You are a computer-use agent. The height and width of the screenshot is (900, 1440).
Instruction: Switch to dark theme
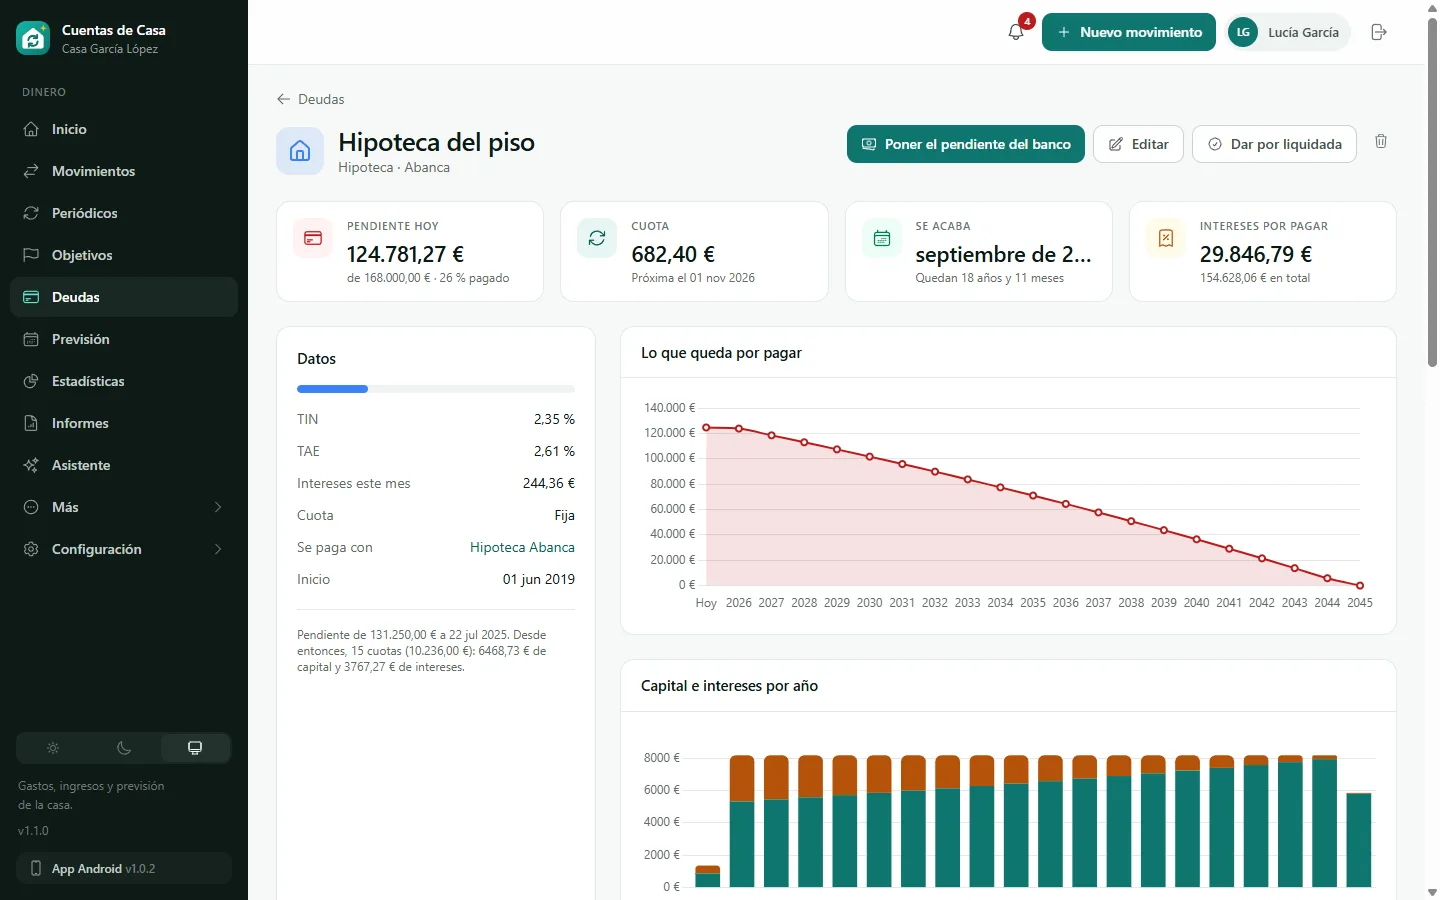pos(124,748)
